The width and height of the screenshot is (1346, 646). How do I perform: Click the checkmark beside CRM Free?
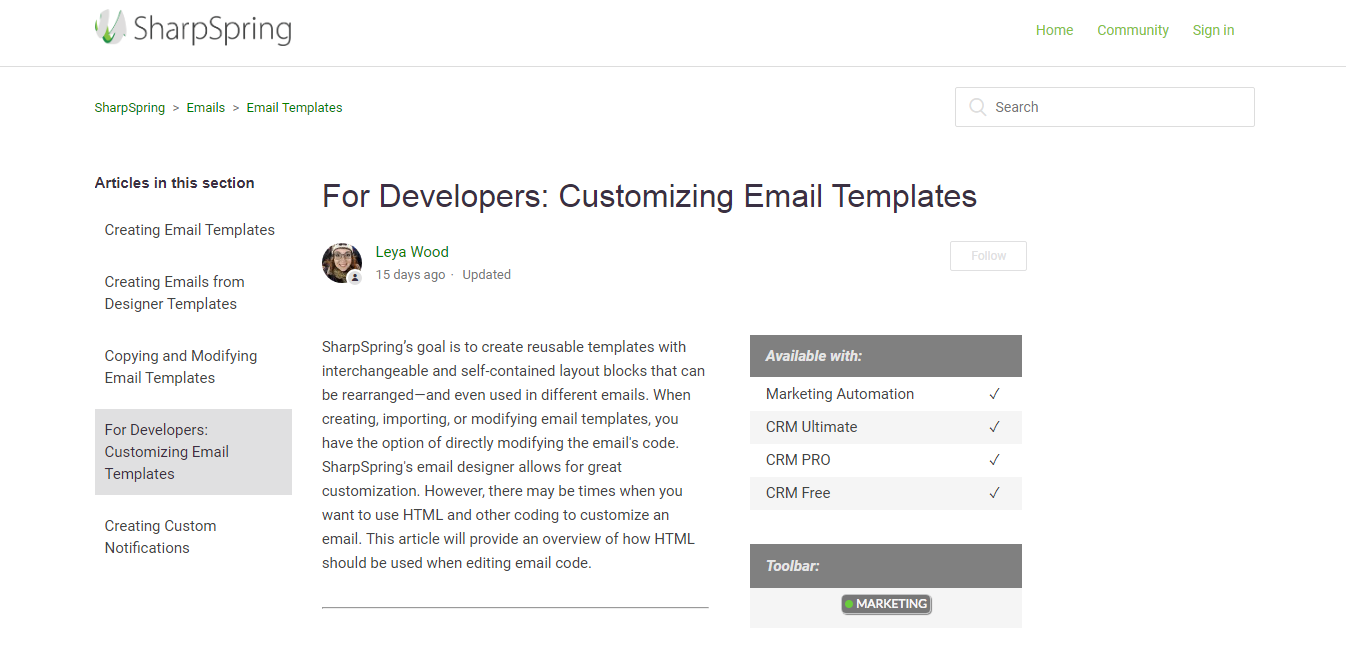[994, 493]
